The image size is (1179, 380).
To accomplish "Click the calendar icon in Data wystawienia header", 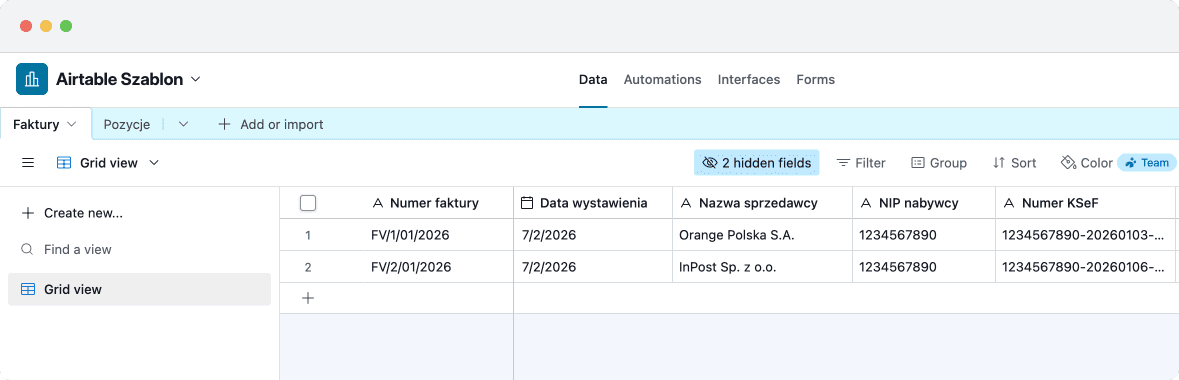I will pos(527,203).
